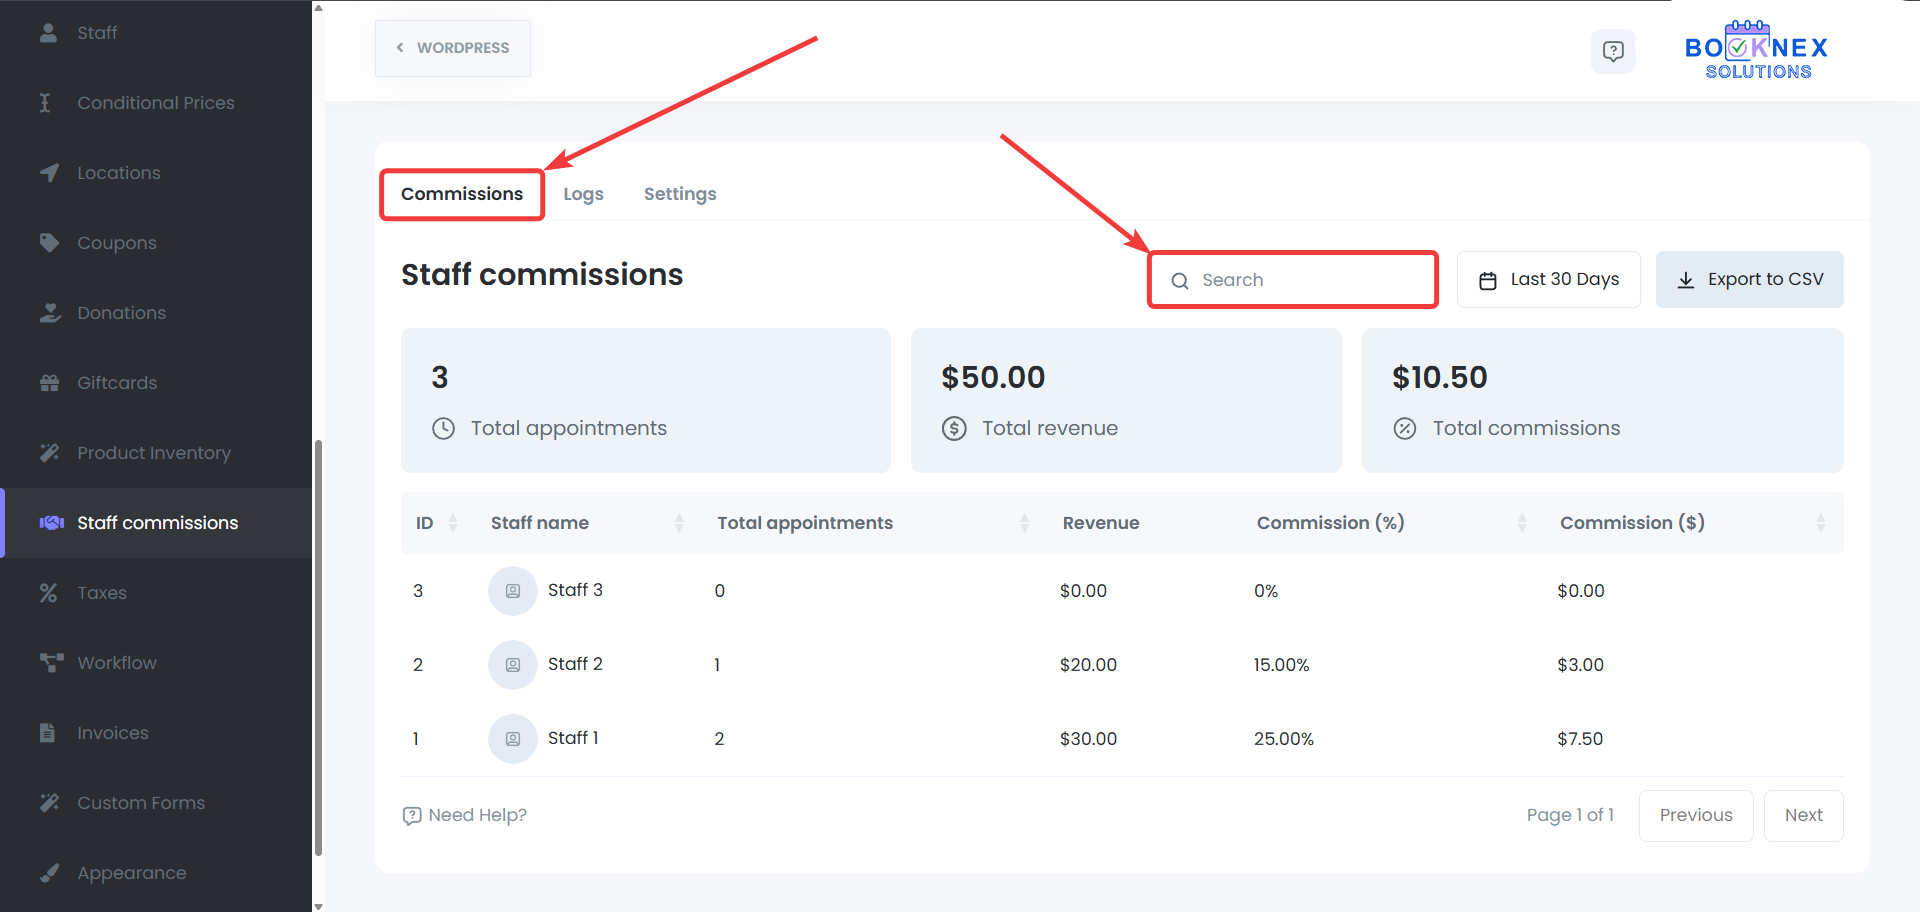Click the Taxes percent icon in sidebar
Image resolution: width=1920 pixels, height=912 pixels.
[x=49, y=593]
